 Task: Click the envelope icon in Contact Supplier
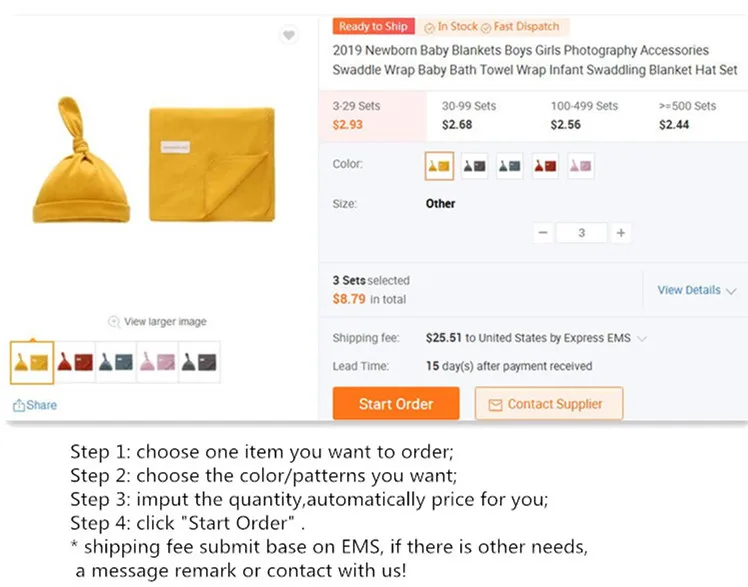pyautogui.click(x=495, y=404)
